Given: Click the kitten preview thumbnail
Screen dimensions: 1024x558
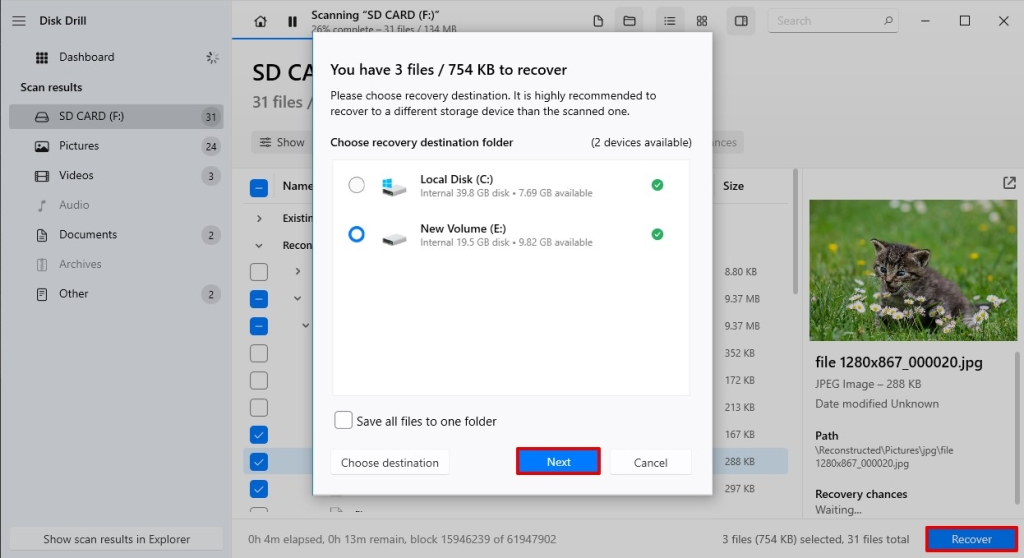Looking at the screenshot, I should 913,270.
